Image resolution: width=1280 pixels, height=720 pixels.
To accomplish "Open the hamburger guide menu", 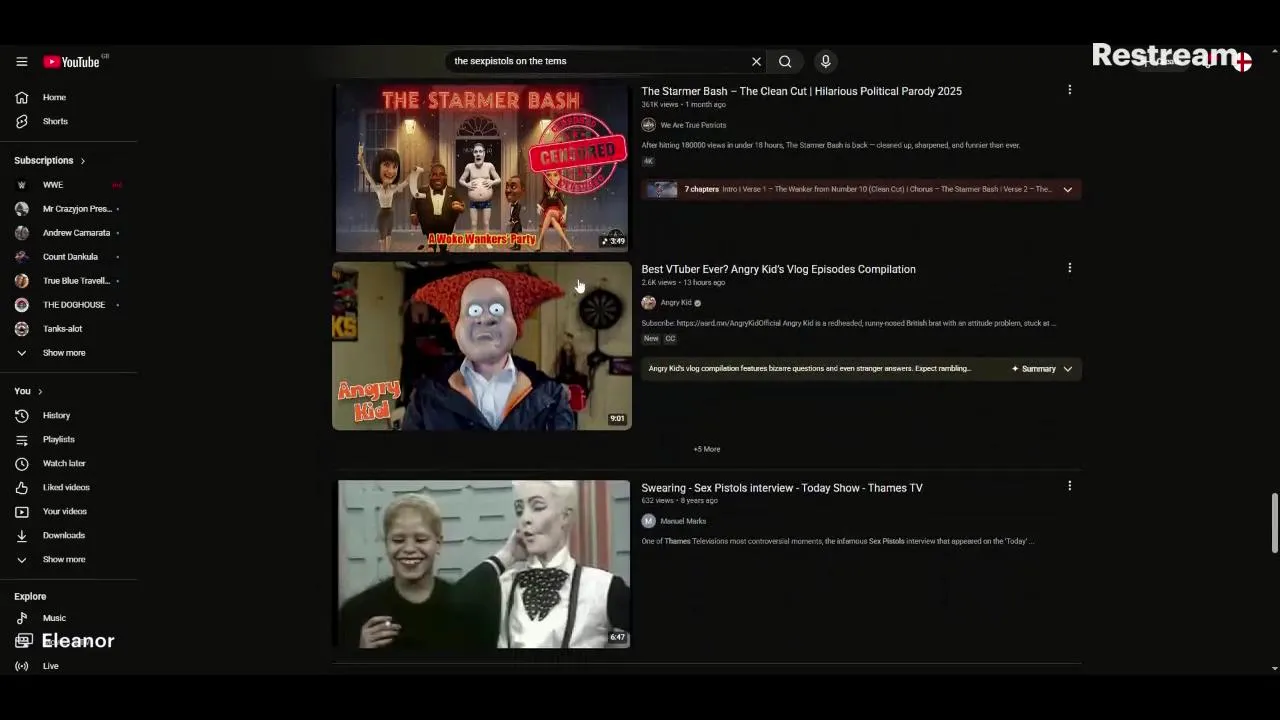I will click(21, 61).
